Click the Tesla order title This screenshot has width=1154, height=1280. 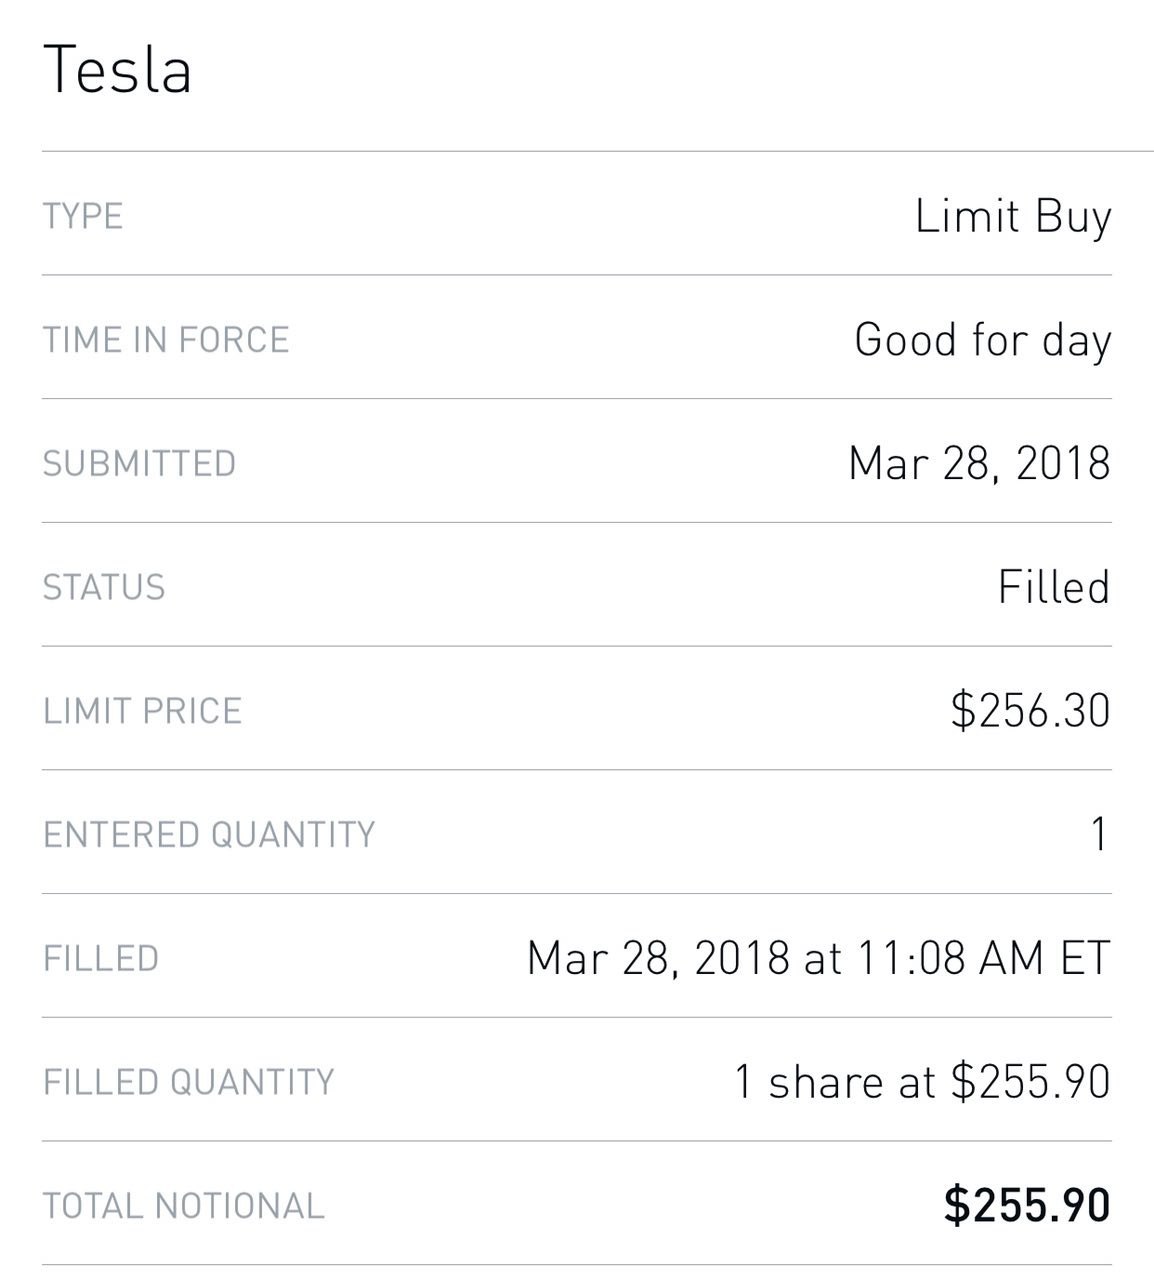click(117, 70)
